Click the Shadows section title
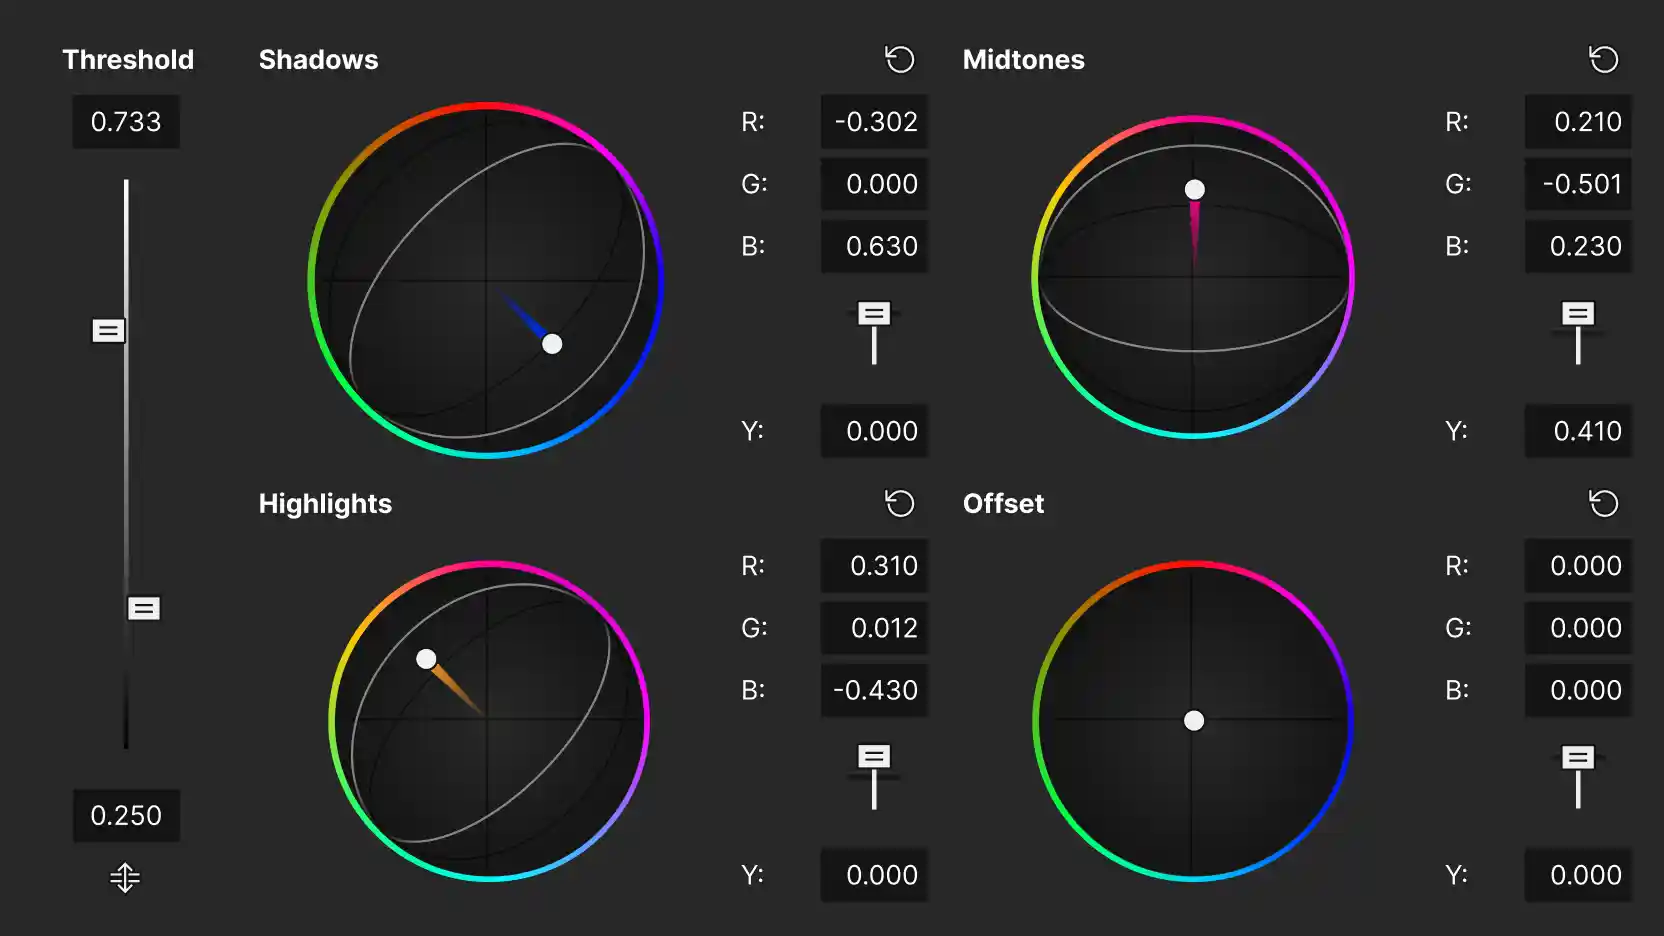This screenshot has width=1664, height=936. pyautogui.click(x=318, y=60)
